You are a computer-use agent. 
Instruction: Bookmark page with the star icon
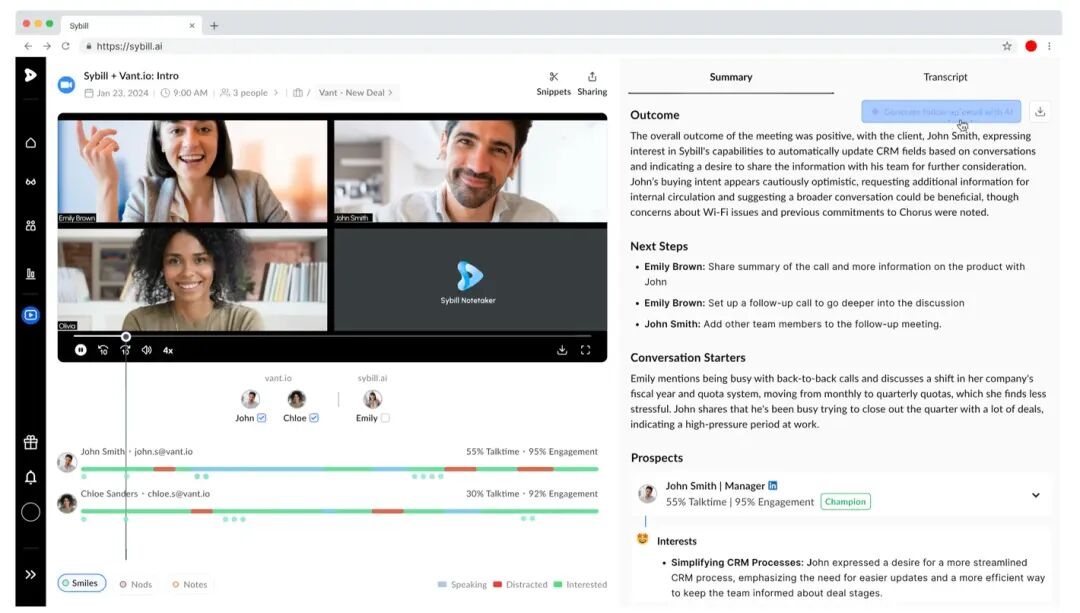click(1007, 46)
